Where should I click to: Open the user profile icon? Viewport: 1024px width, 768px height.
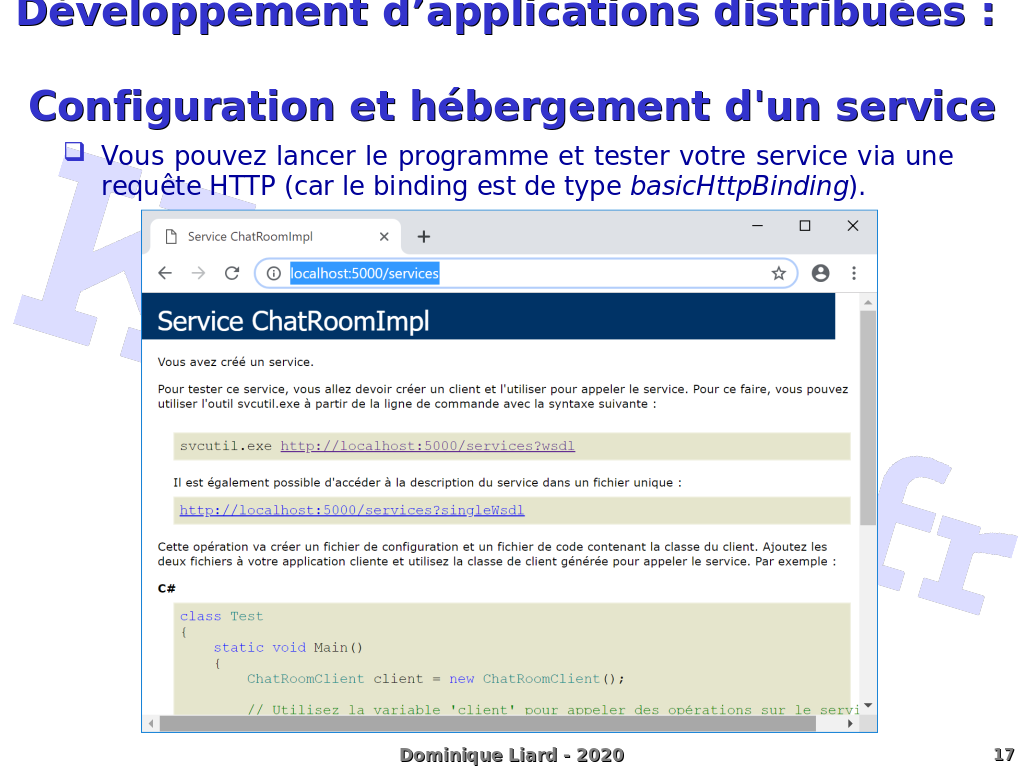[x=820, y=273]
